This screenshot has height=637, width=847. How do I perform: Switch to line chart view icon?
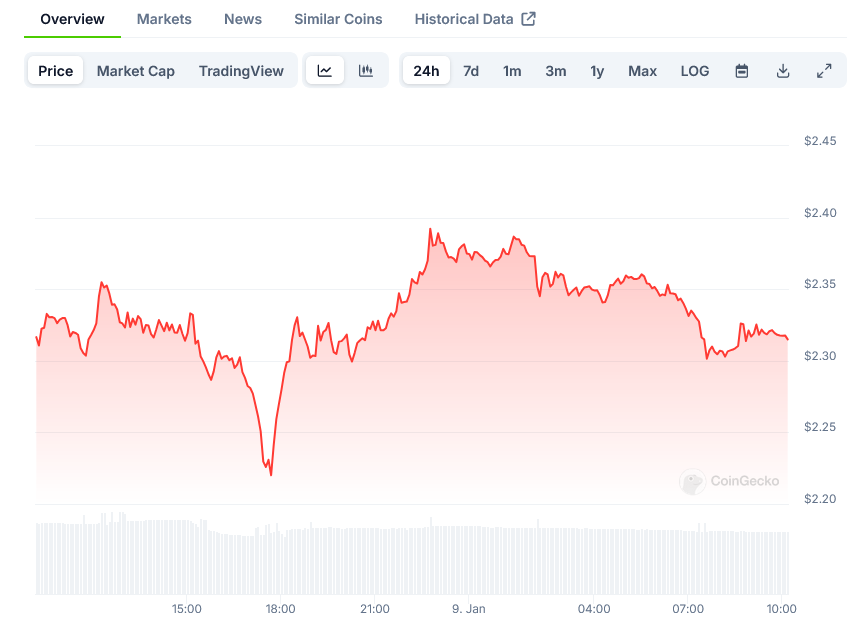[325, 71]
